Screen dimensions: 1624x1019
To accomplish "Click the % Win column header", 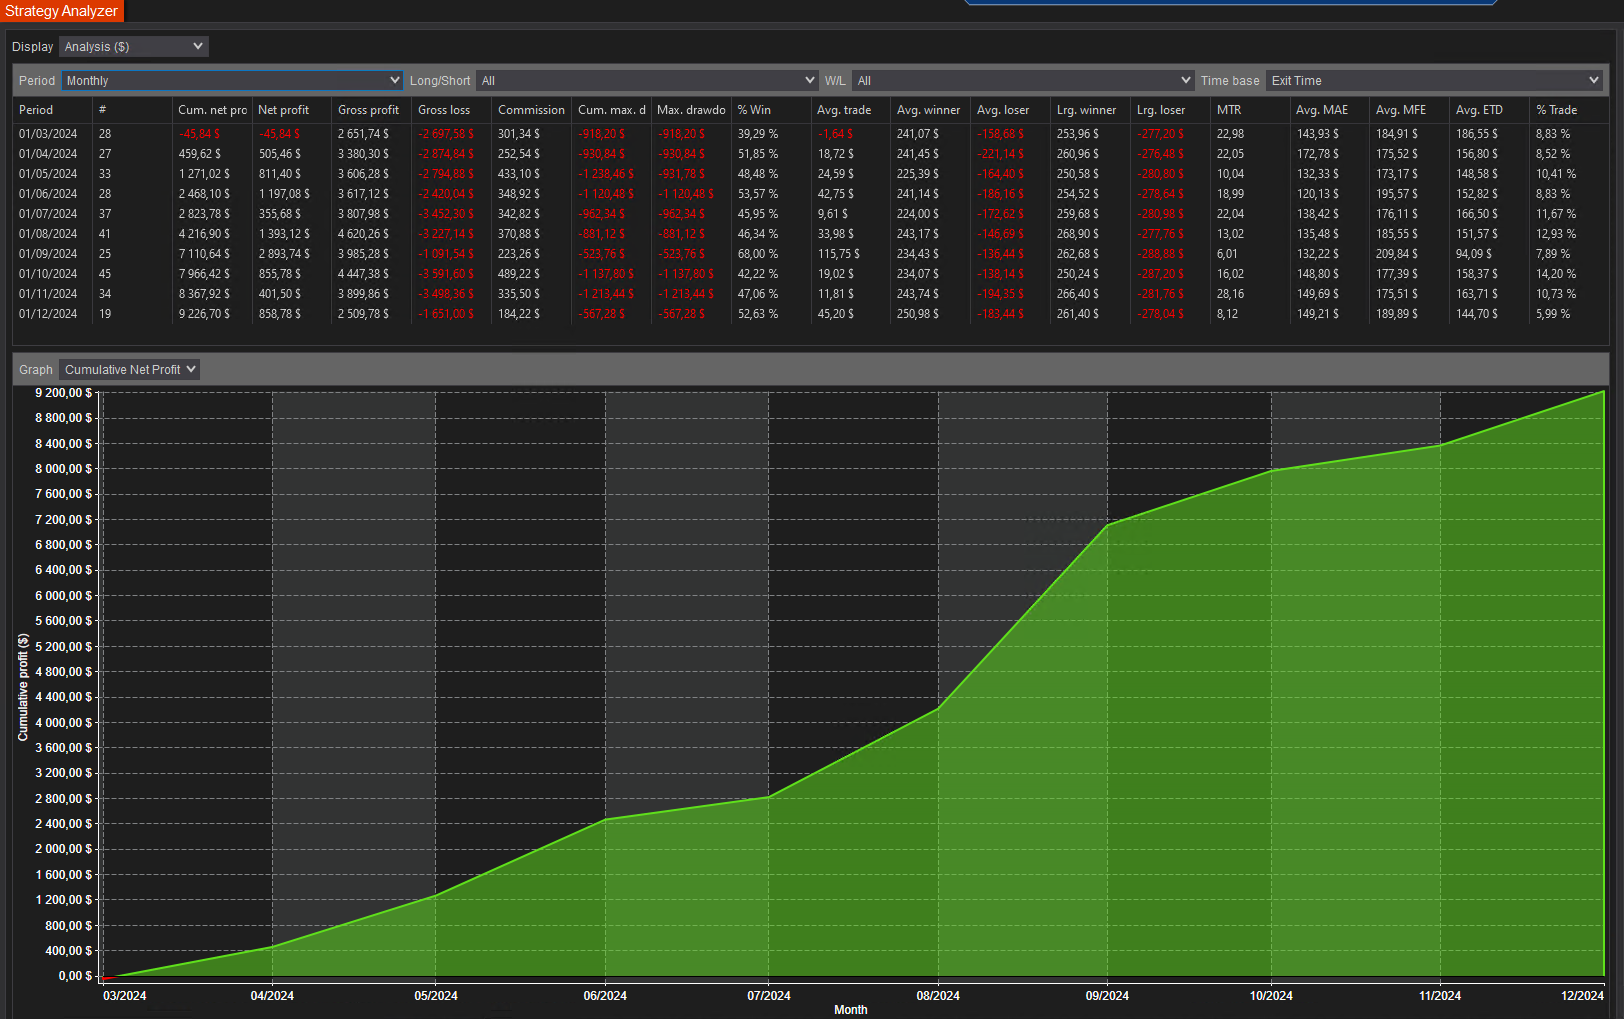I will point(771,110).
